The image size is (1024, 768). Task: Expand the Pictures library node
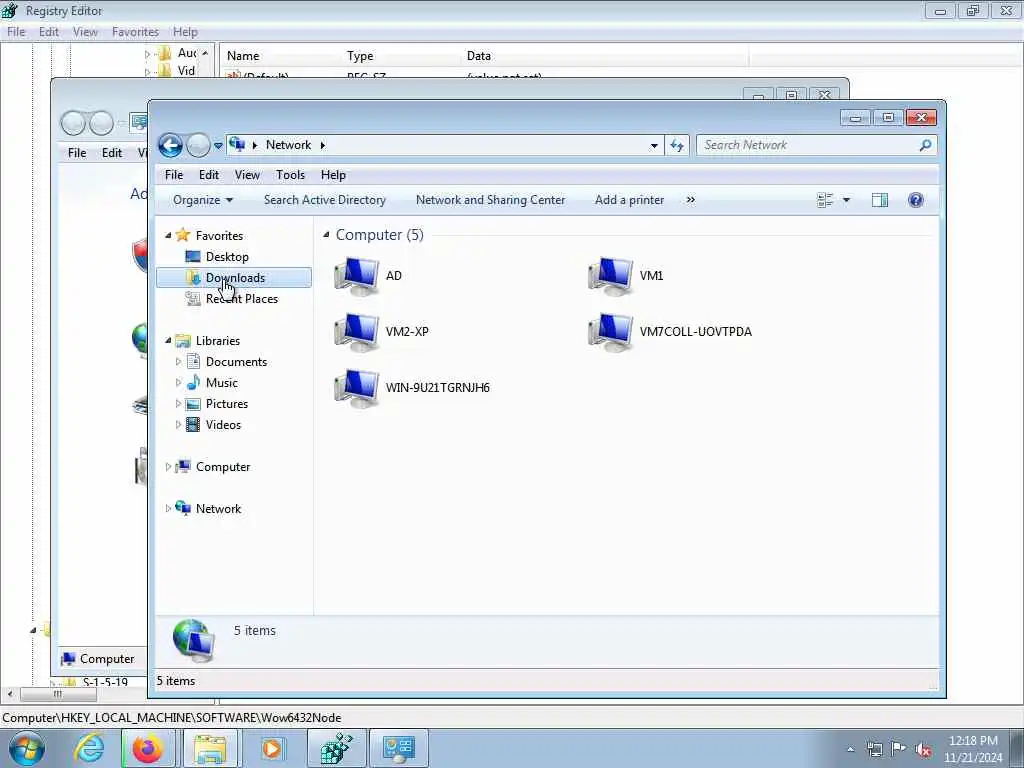(178, 404)
